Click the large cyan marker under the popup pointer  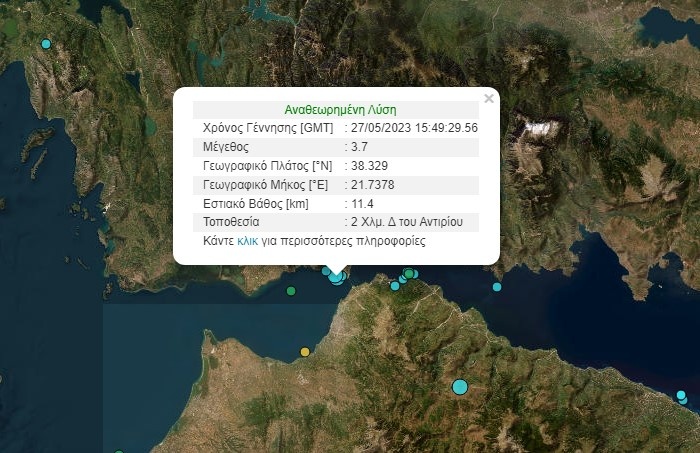click(337, 276)
